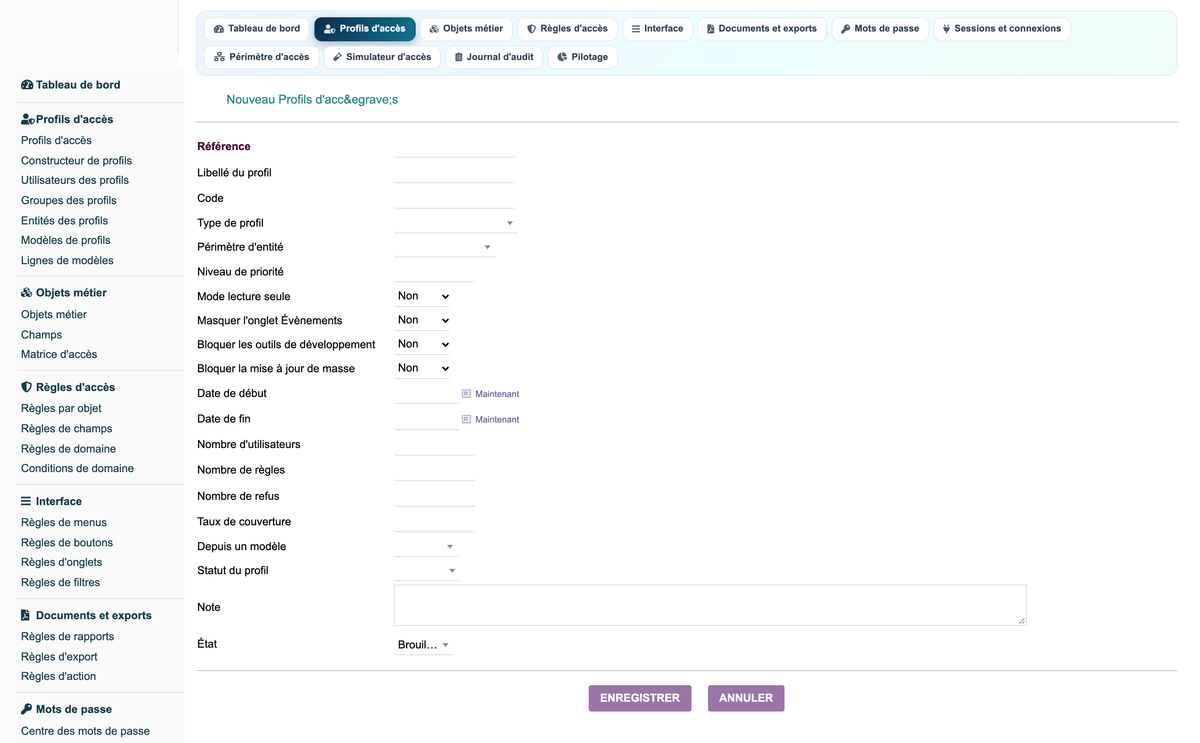Expand the Statut du profil dropdown
1200x743 pixels.
tap(426, 571)
